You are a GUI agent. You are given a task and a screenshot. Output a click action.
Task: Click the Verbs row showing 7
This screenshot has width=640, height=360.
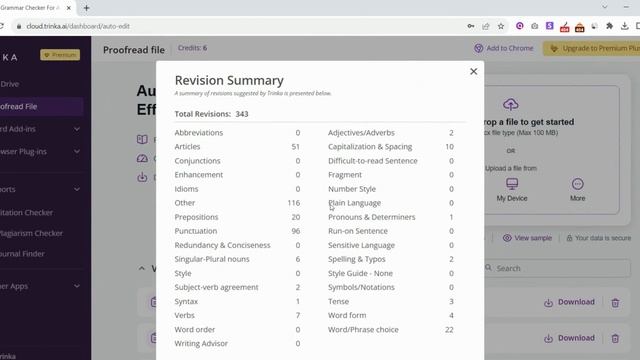tap(237, 316)
